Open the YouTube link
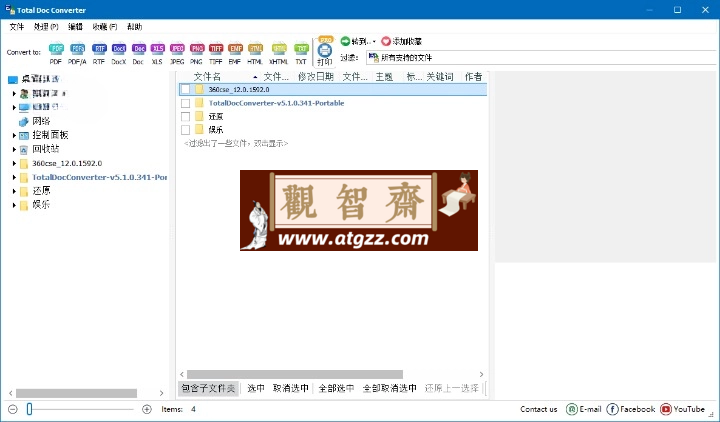The height and width of the screenshot is (422, 720). tap(682, 409)
